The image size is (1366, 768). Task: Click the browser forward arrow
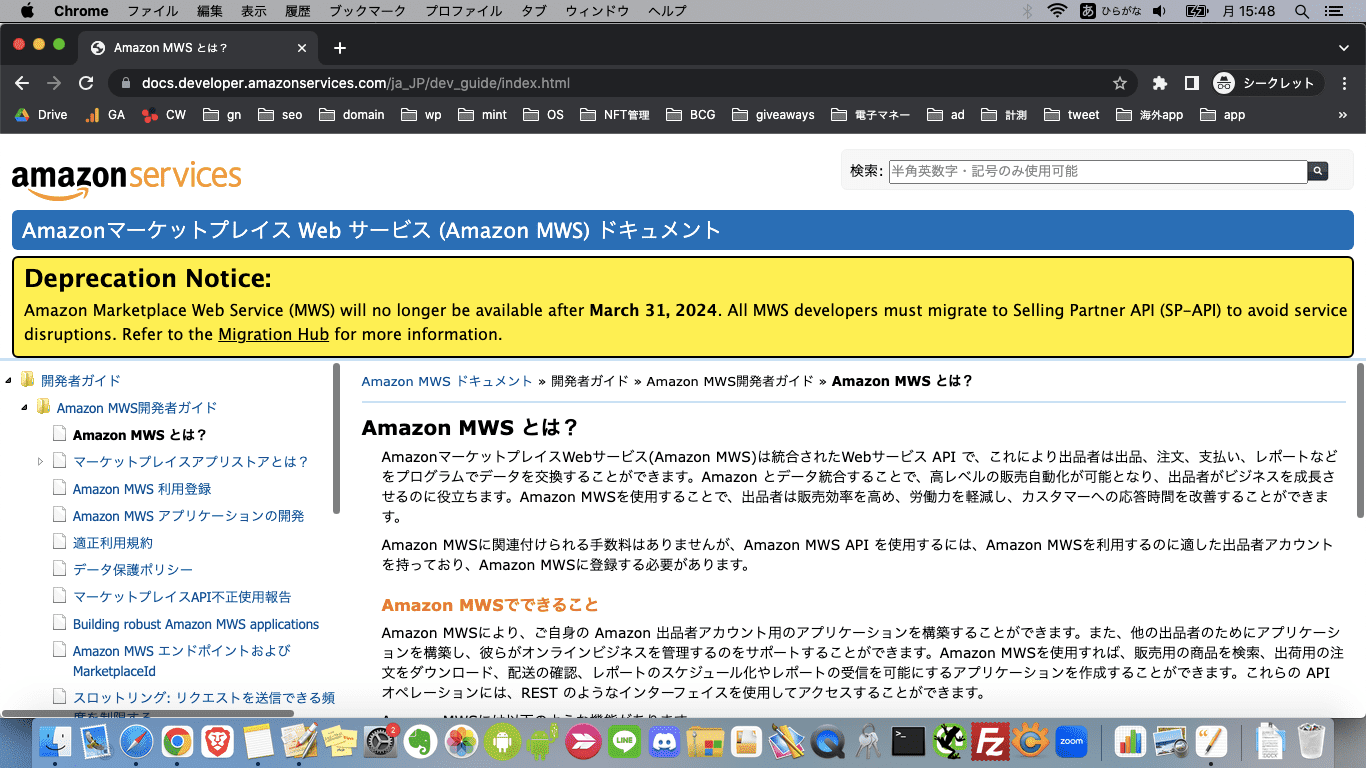(54, 83)
